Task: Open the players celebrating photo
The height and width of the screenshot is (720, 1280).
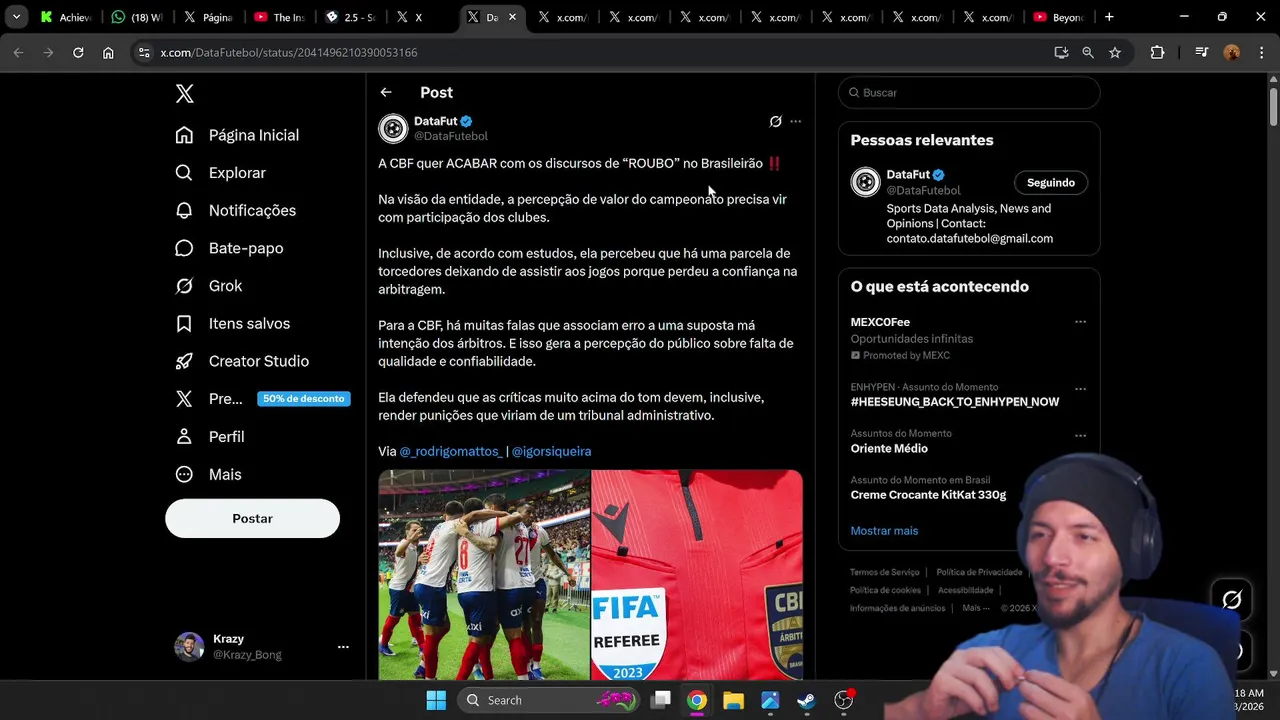Action: click(x=484, y=575)
